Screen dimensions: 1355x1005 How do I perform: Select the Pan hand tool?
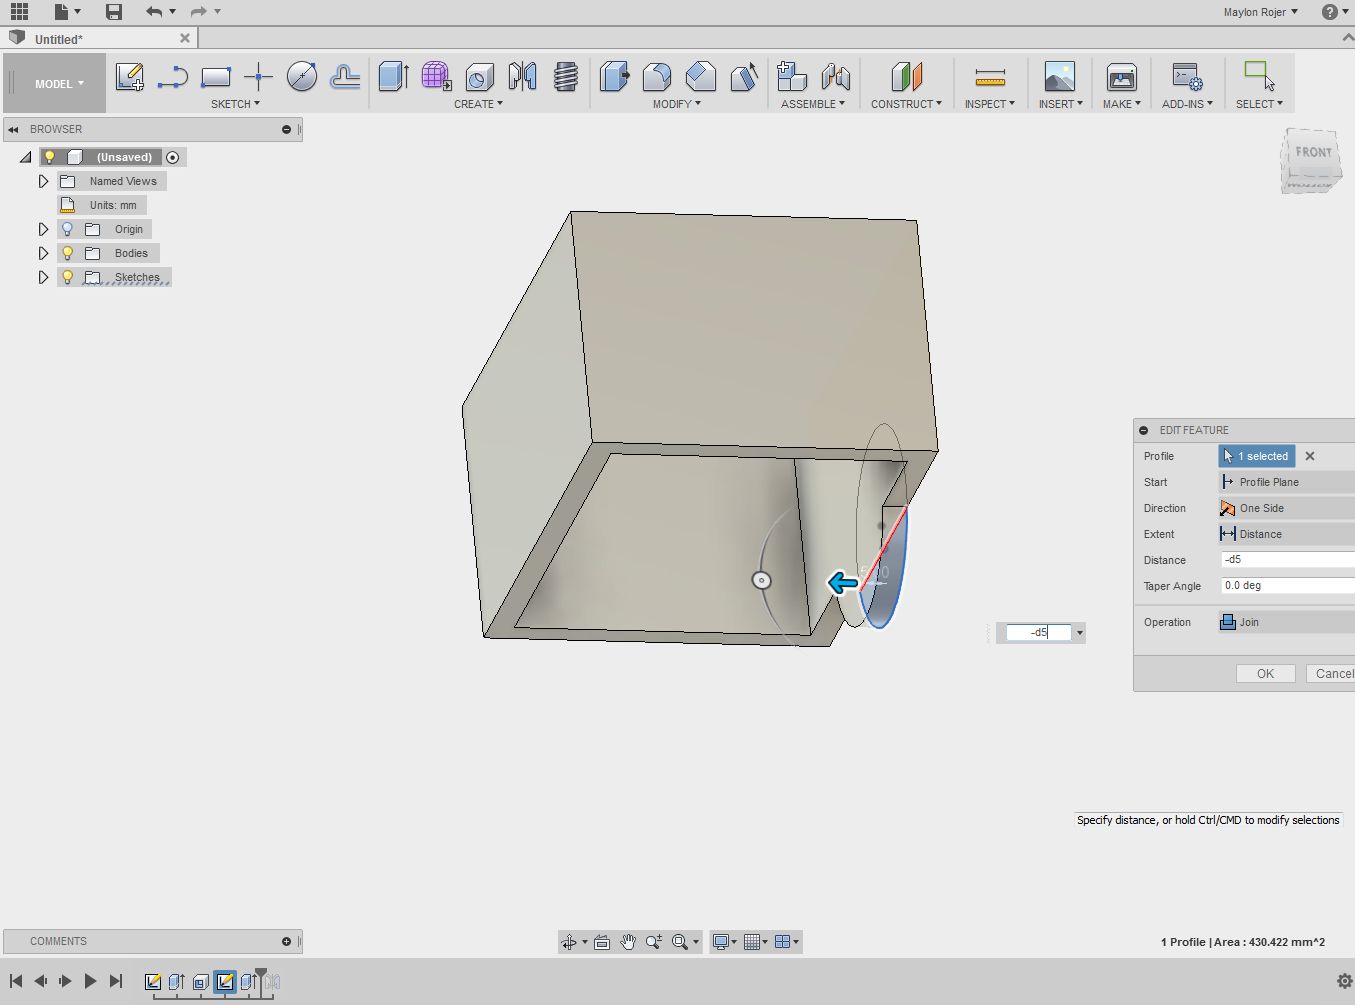tap(628, 942)
